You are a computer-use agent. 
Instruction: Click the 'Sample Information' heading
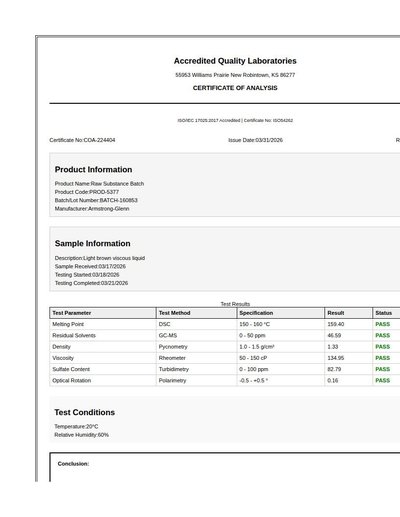pos(92,243)
